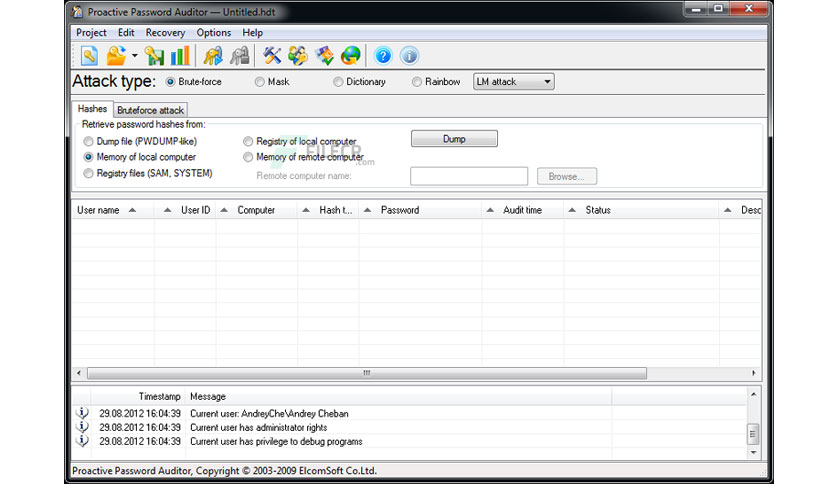Open the statistics bar chart icon
This screenshot has height=484, width=836.
[180, 56]
